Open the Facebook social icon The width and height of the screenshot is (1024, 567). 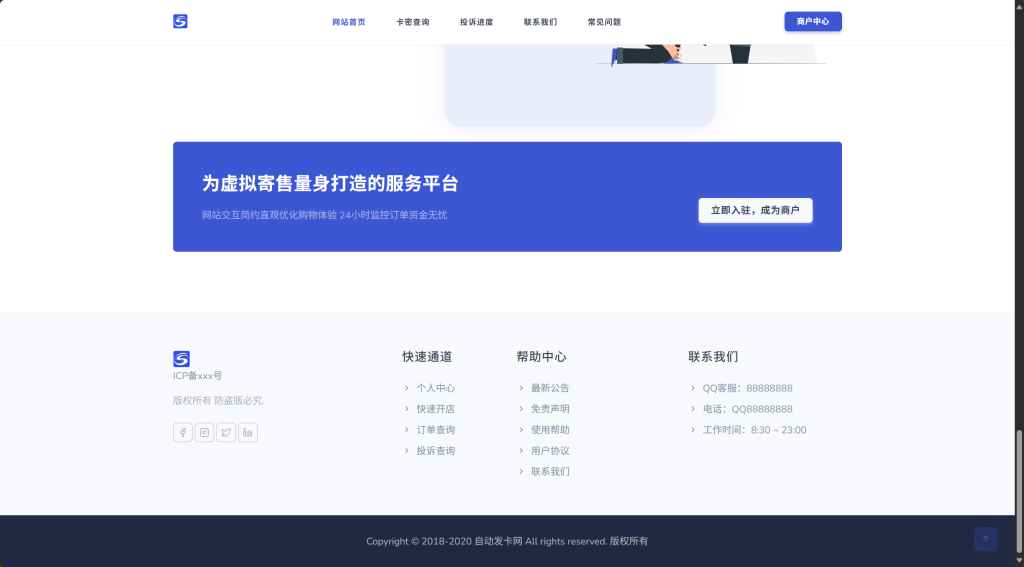coord(183,432)
